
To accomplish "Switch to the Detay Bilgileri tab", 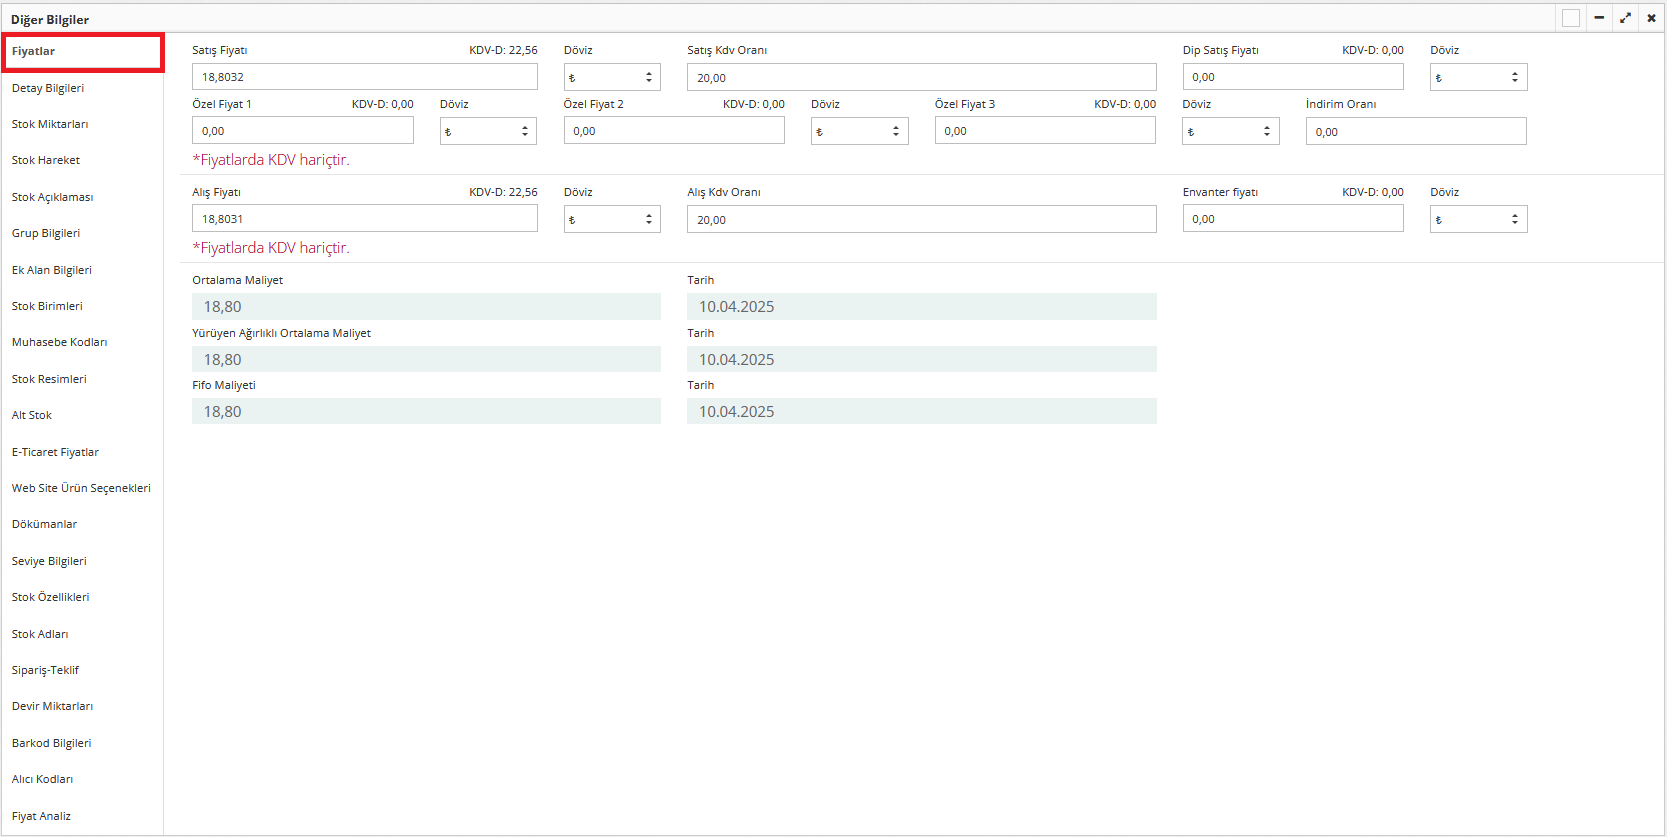I will coord(48,88).
